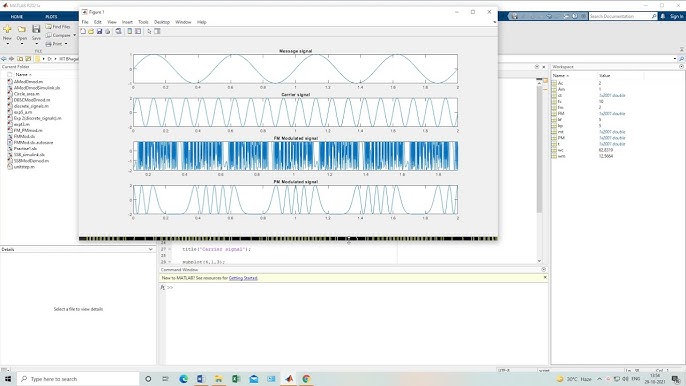Switch to the PLOTS ribbon tab

(51, 17)
